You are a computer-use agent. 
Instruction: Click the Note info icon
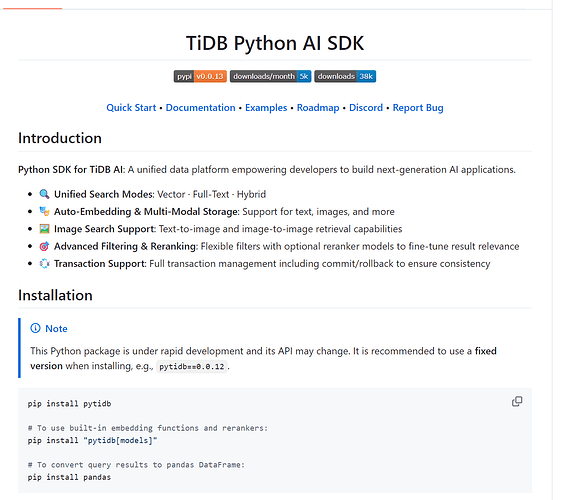[x=35, y=328]
